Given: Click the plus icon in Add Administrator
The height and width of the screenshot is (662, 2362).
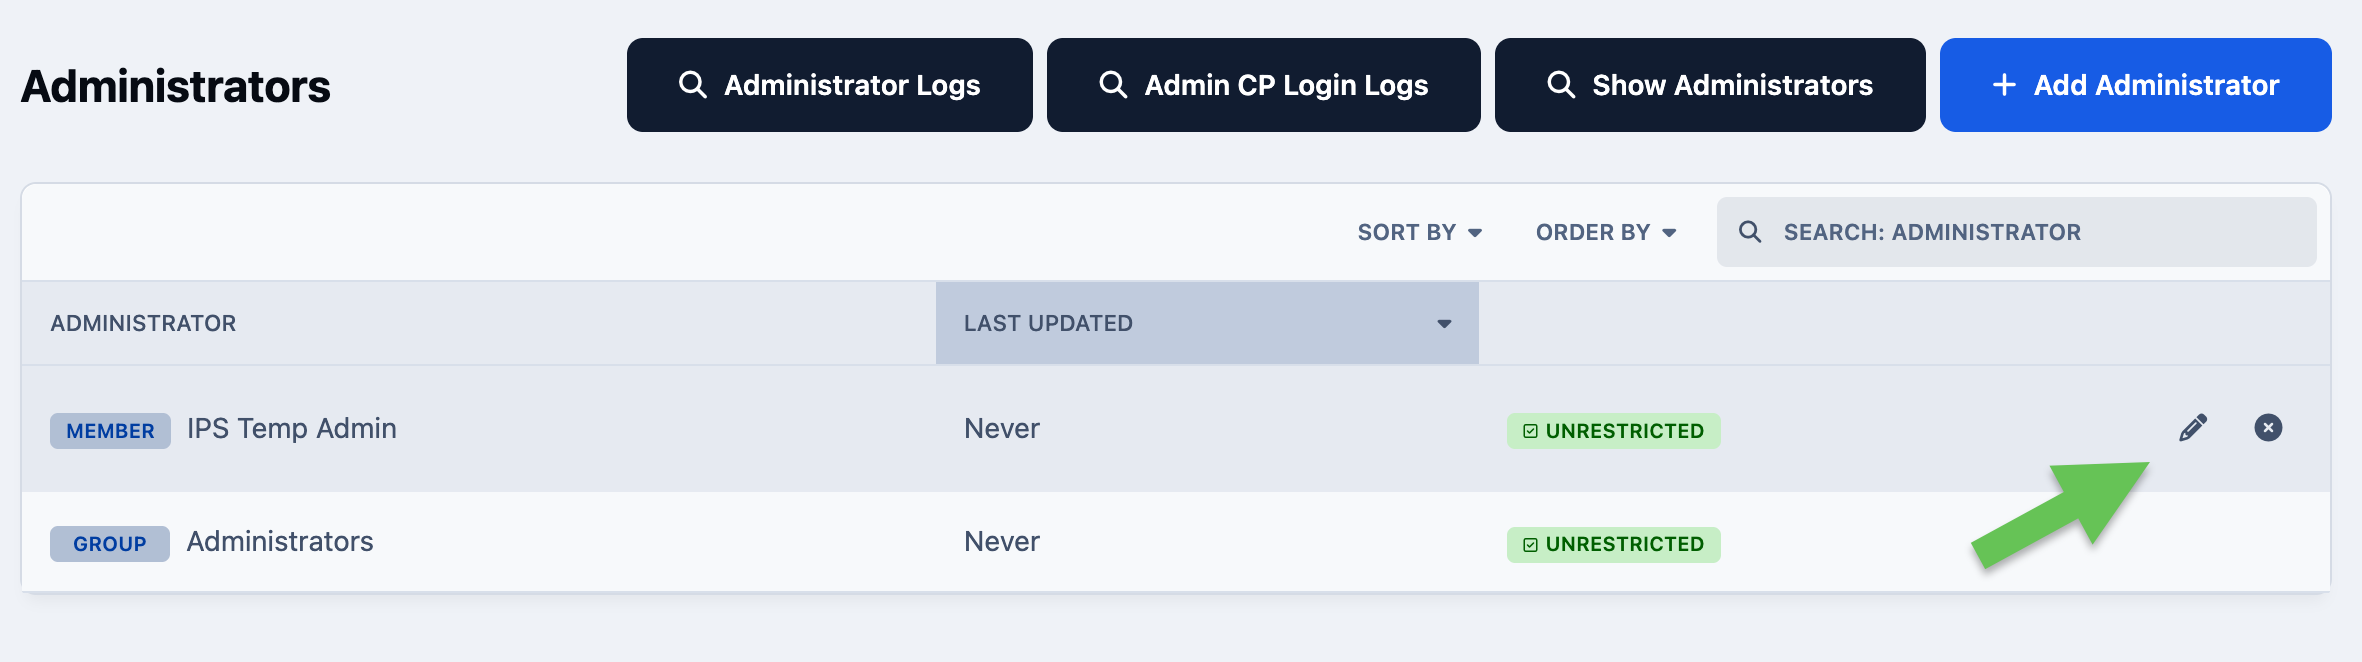Looking at the screenshot, I should tap(2004, 85).
